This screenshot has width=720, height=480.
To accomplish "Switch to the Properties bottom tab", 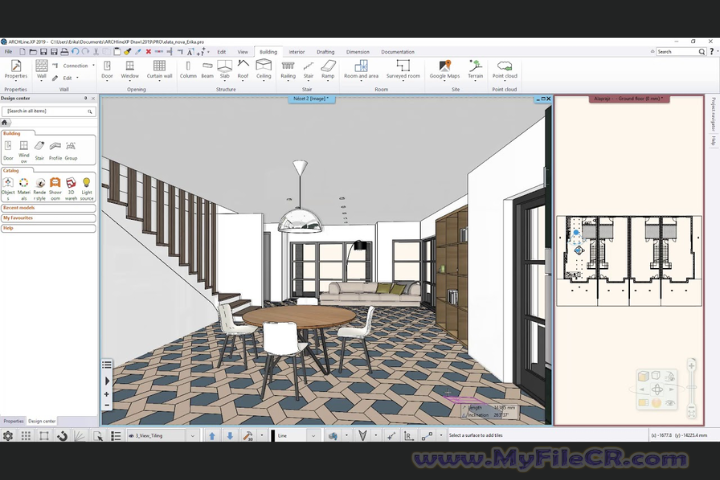I will point(13,421).
